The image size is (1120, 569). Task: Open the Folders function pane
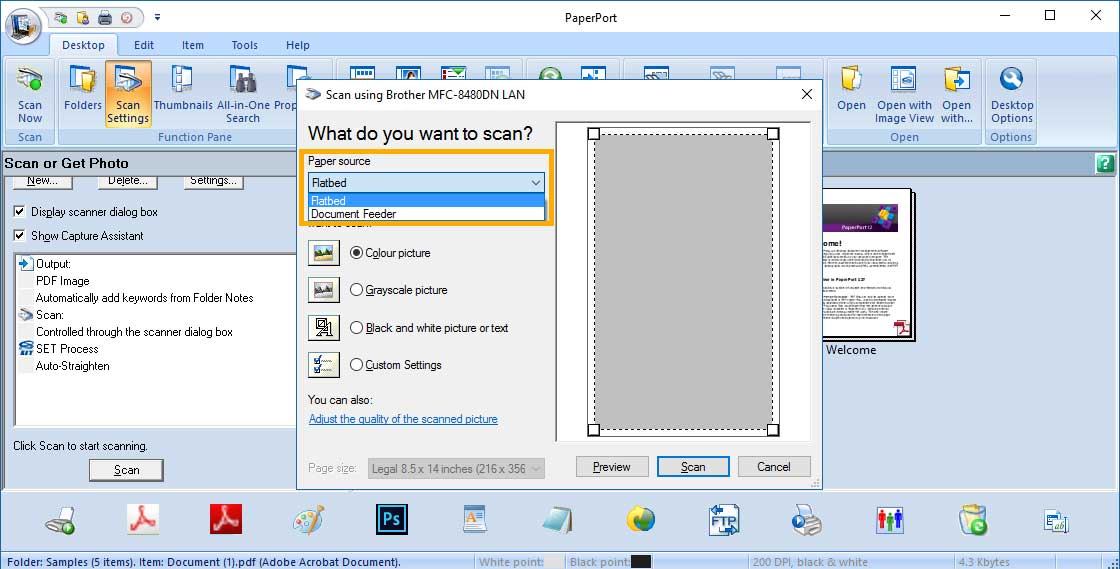point(83,89)
